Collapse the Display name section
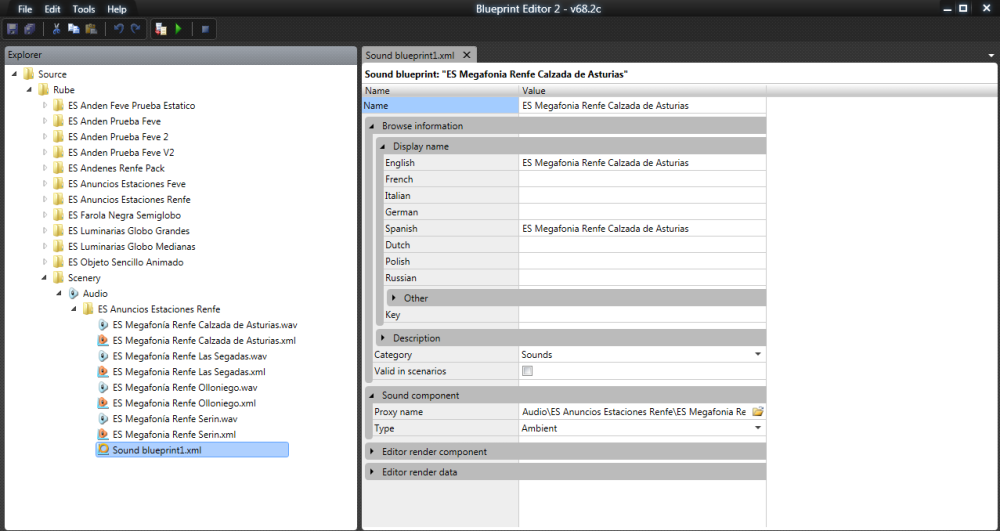Screen dimensions: 1000x531 [x=383, y=147]
